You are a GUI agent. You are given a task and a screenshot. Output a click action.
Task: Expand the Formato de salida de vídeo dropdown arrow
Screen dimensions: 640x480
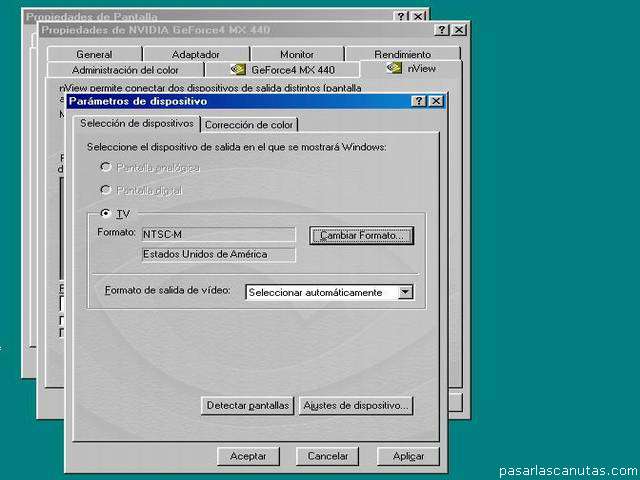[405, 292]
